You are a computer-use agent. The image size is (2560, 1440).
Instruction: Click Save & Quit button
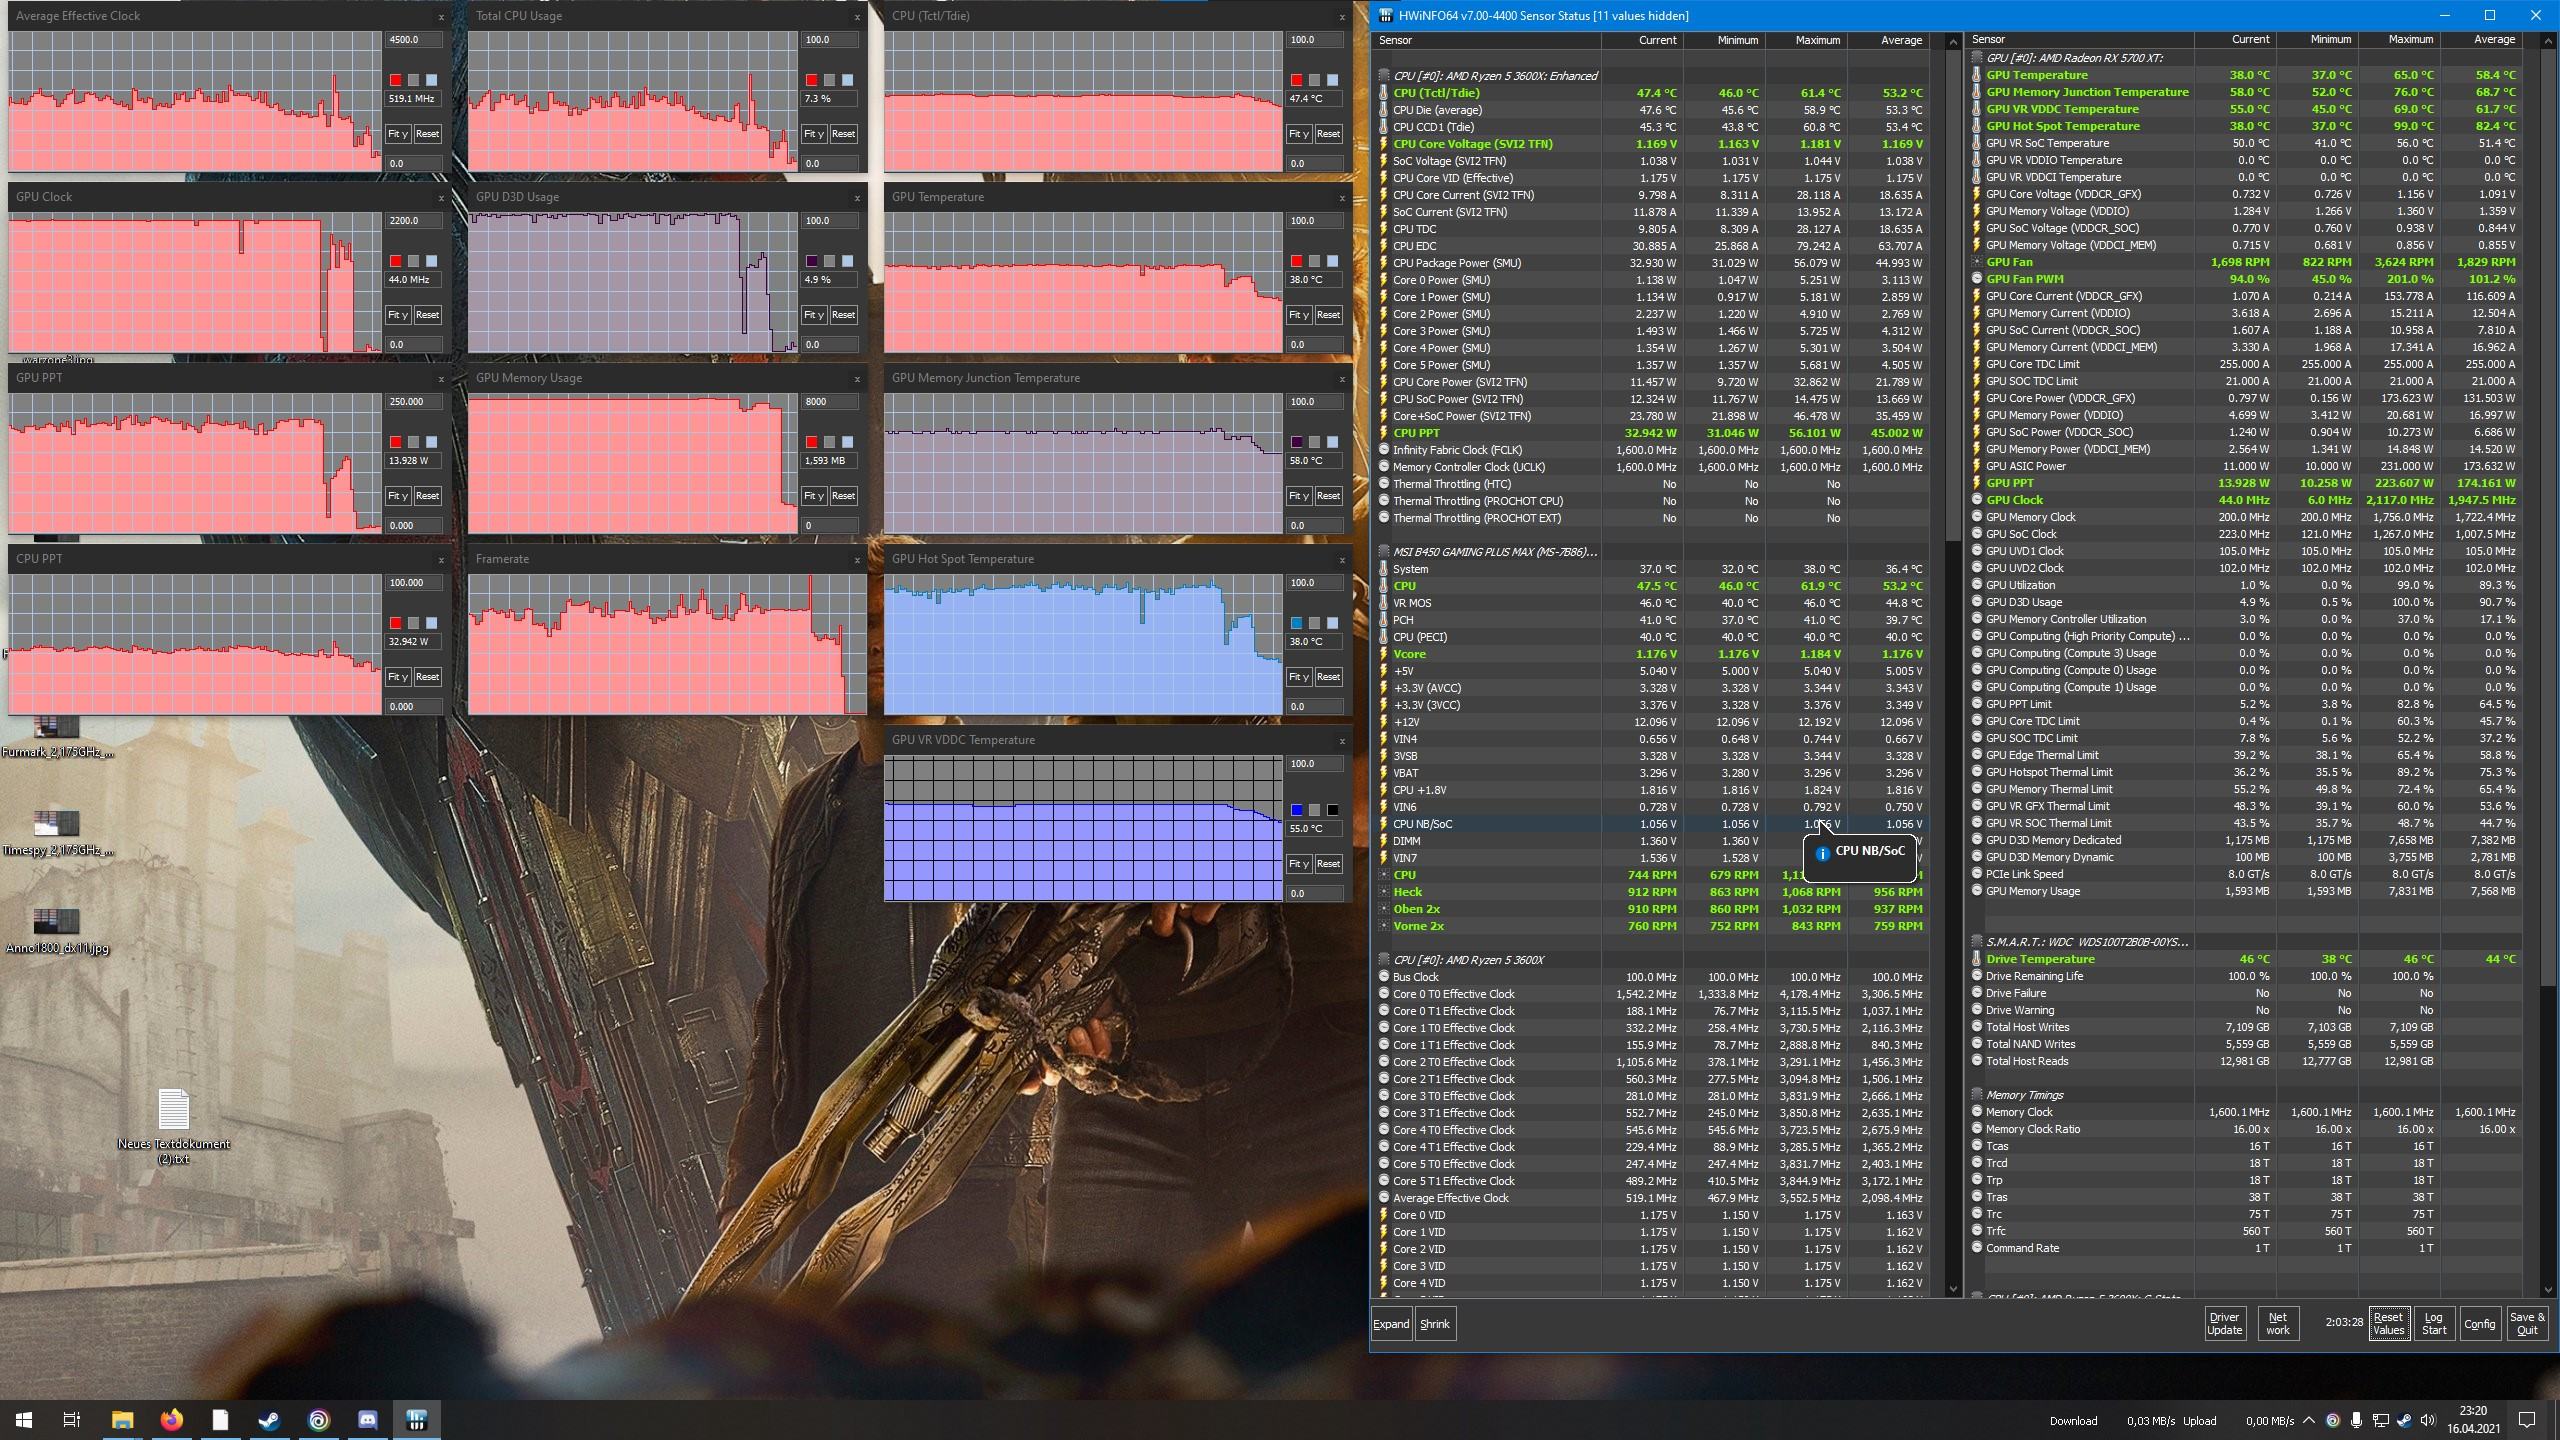pos(2527,1324)
